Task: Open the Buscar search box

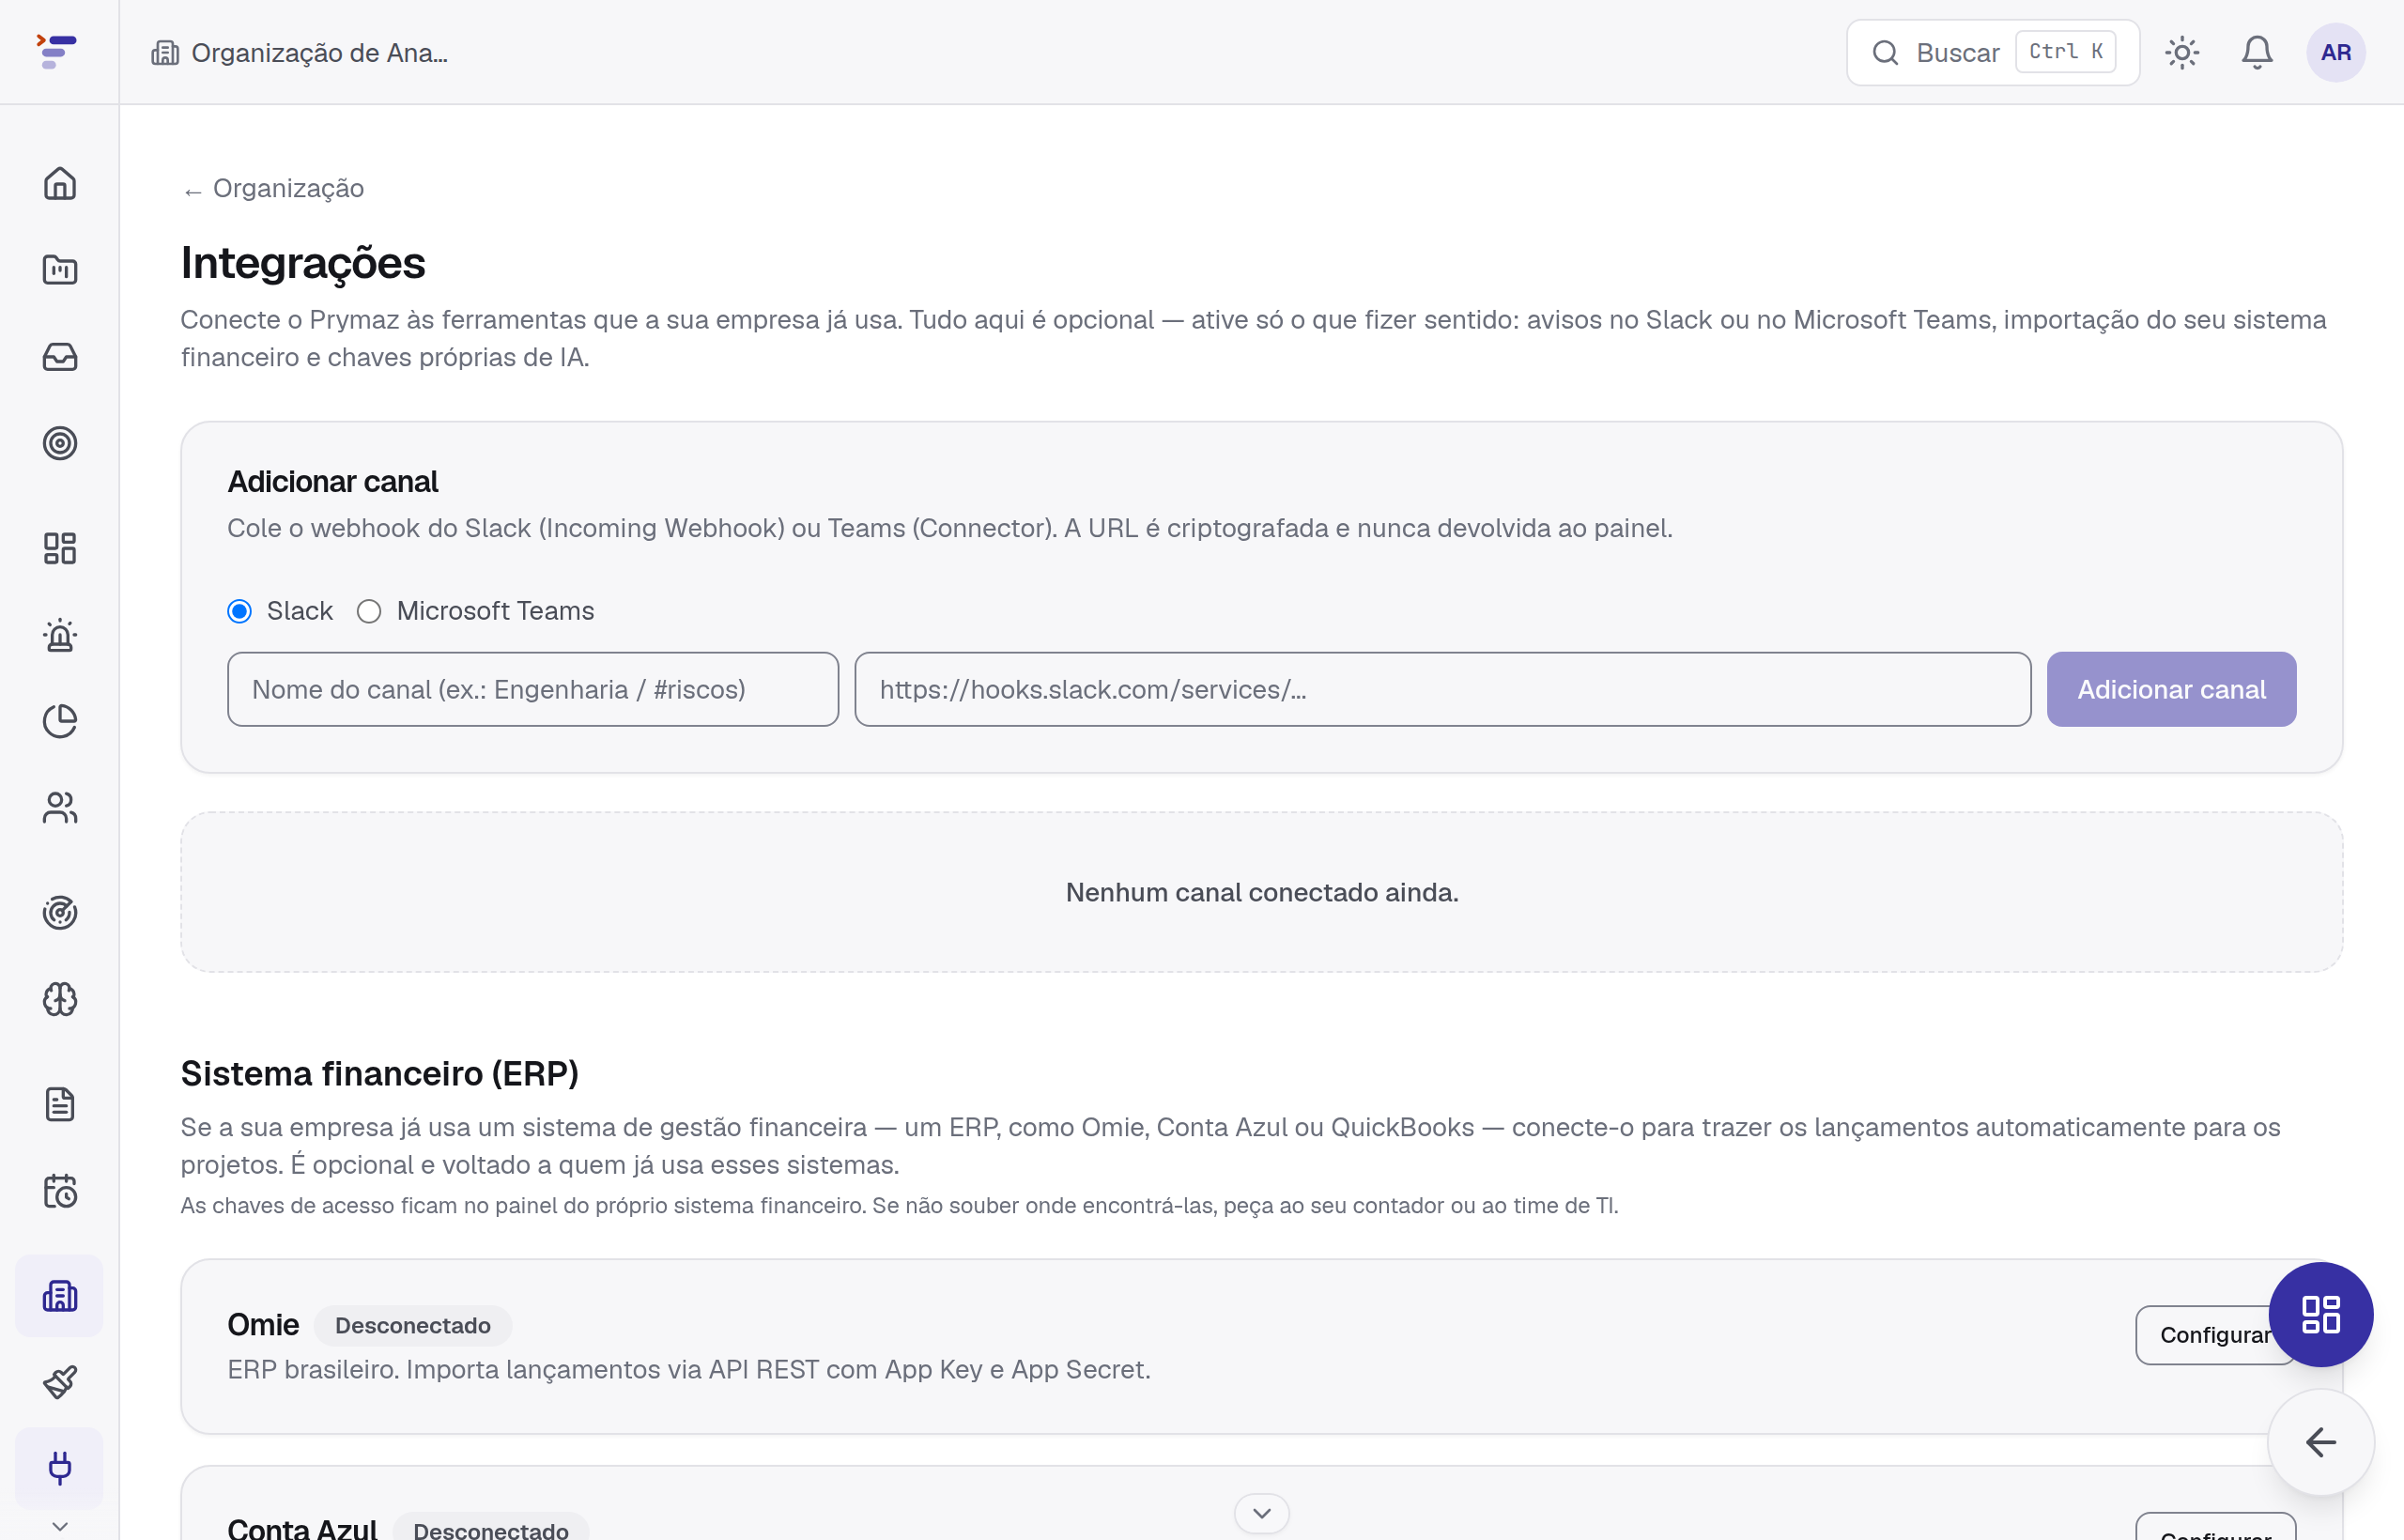Action: (1992, 52)
